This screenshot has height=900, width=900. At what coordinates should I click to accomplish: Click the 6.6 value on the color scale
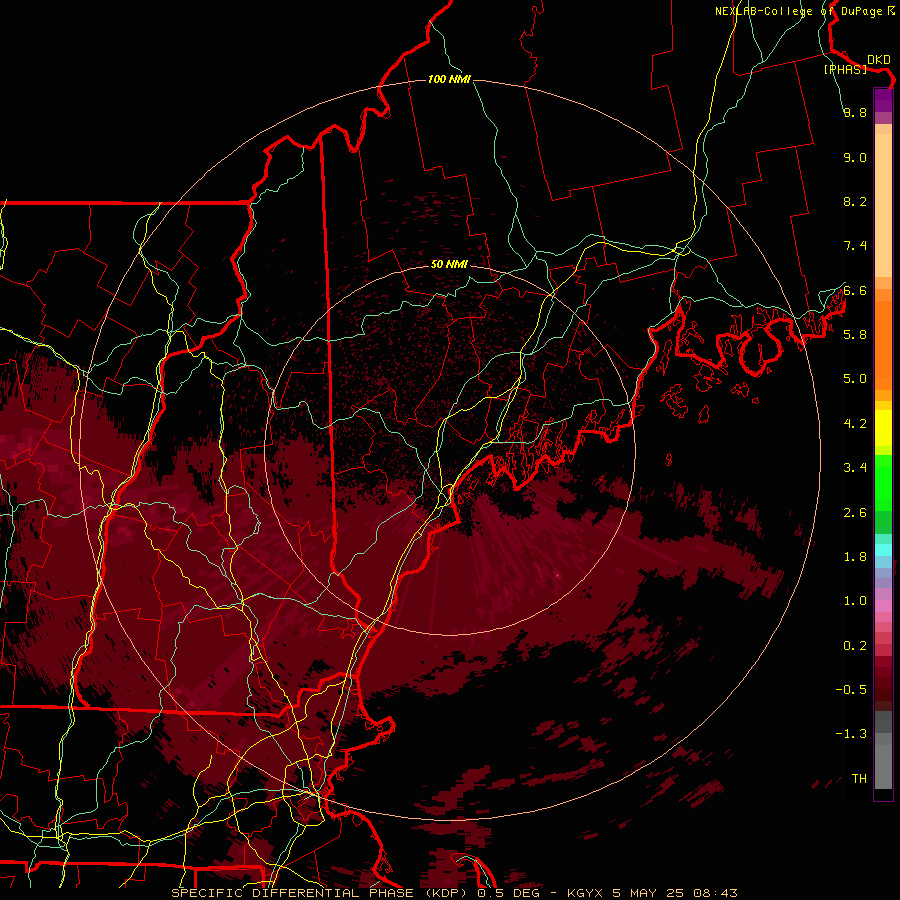(855, 290)
